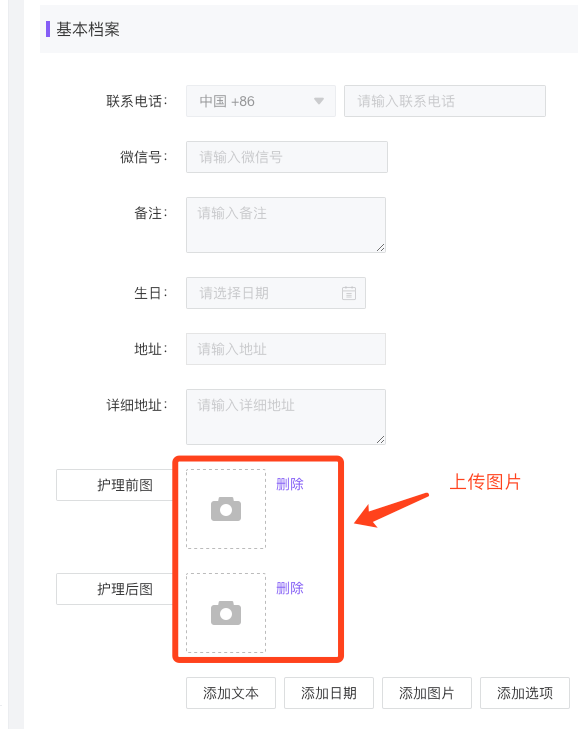Viewport: 578px width, 729px height.
Task: Grab the resize handle of 备注 textarea
Action: (x=380, y=248)
